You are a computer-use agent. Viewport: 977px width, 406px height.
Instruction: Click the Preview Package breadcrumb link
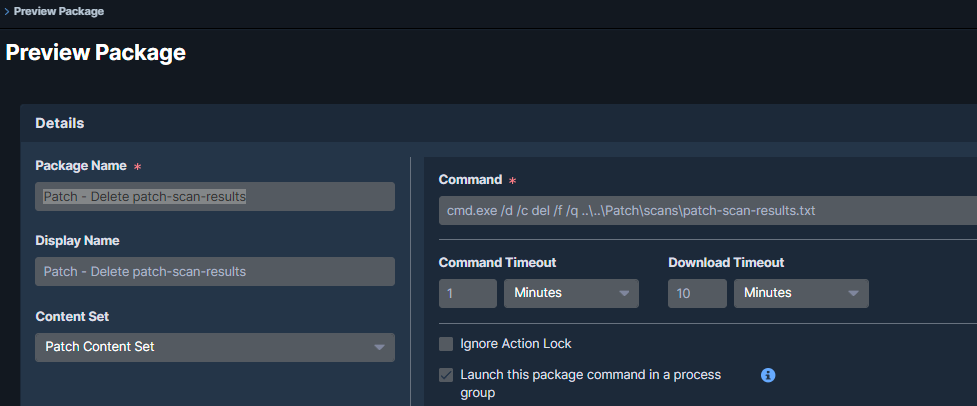tap(59, 11)
